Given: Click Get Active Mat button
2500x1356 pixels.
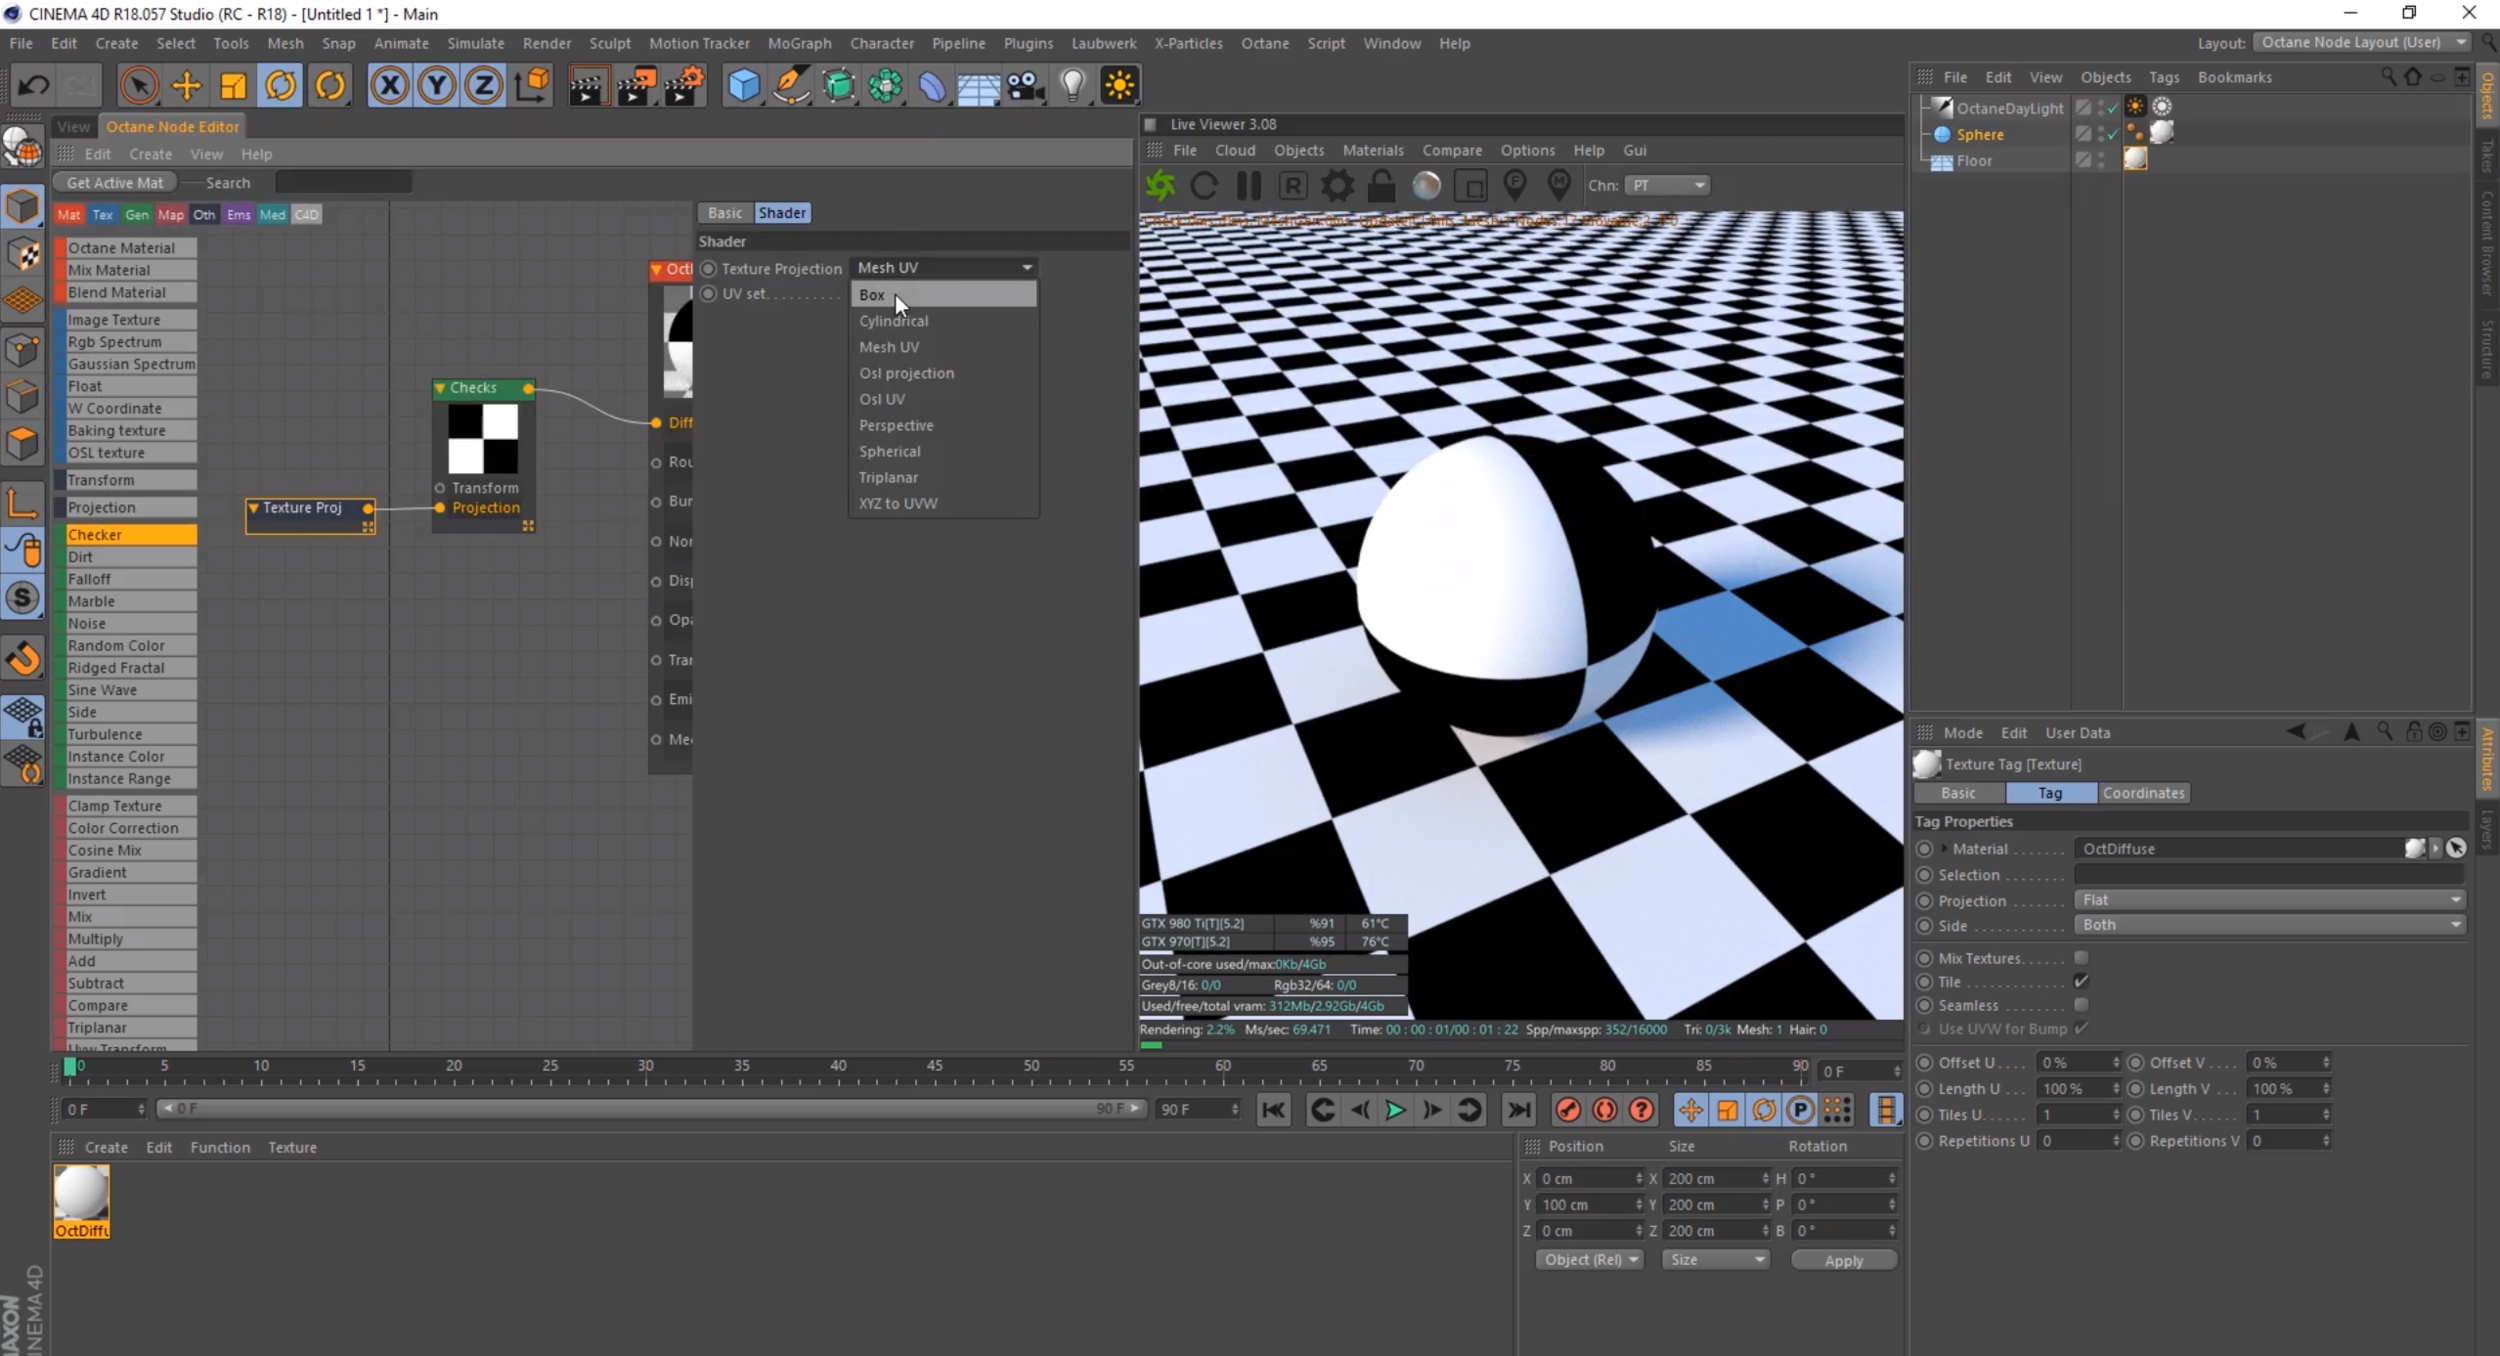Looking at the screenshot, I should [x=115, y=183].
